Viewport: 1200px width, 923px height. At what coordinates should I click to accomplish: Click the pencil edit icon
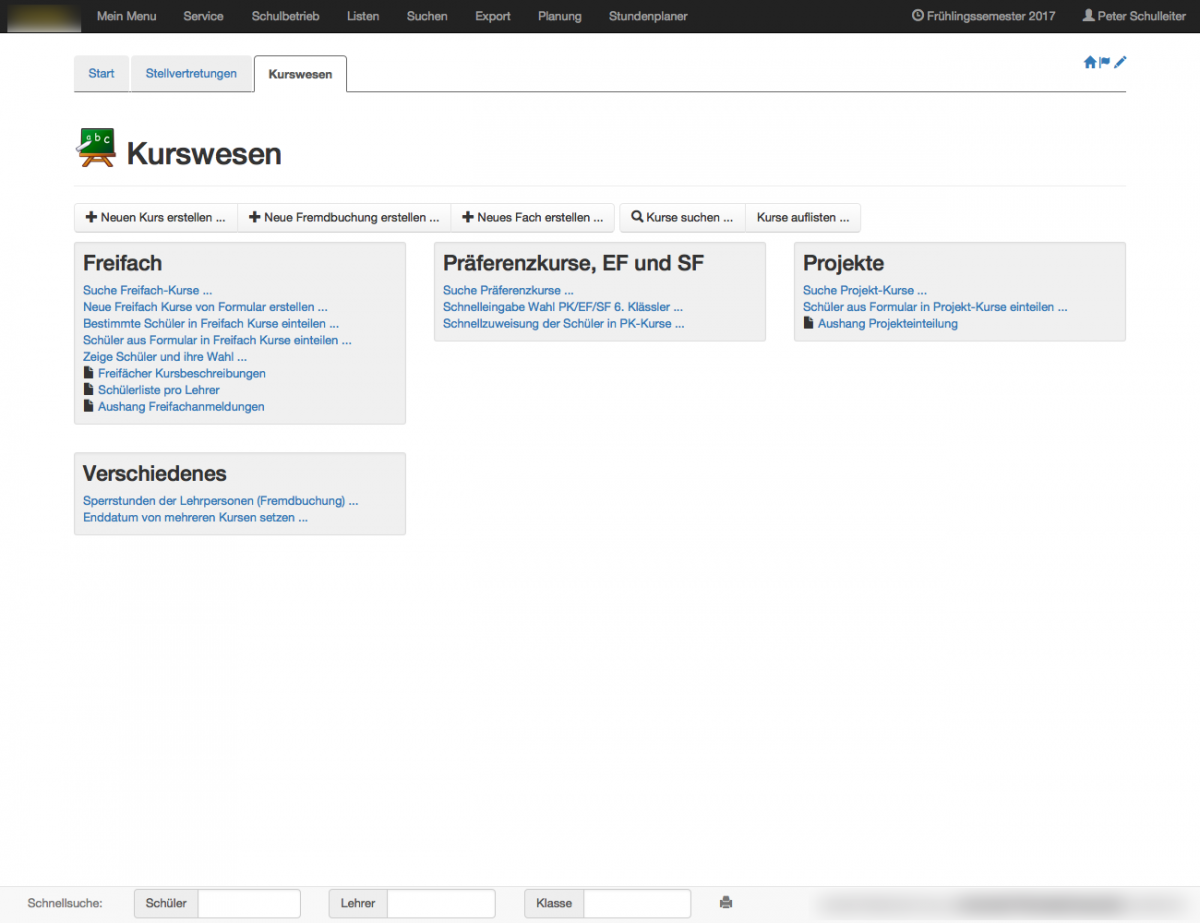click(1120, 62)
